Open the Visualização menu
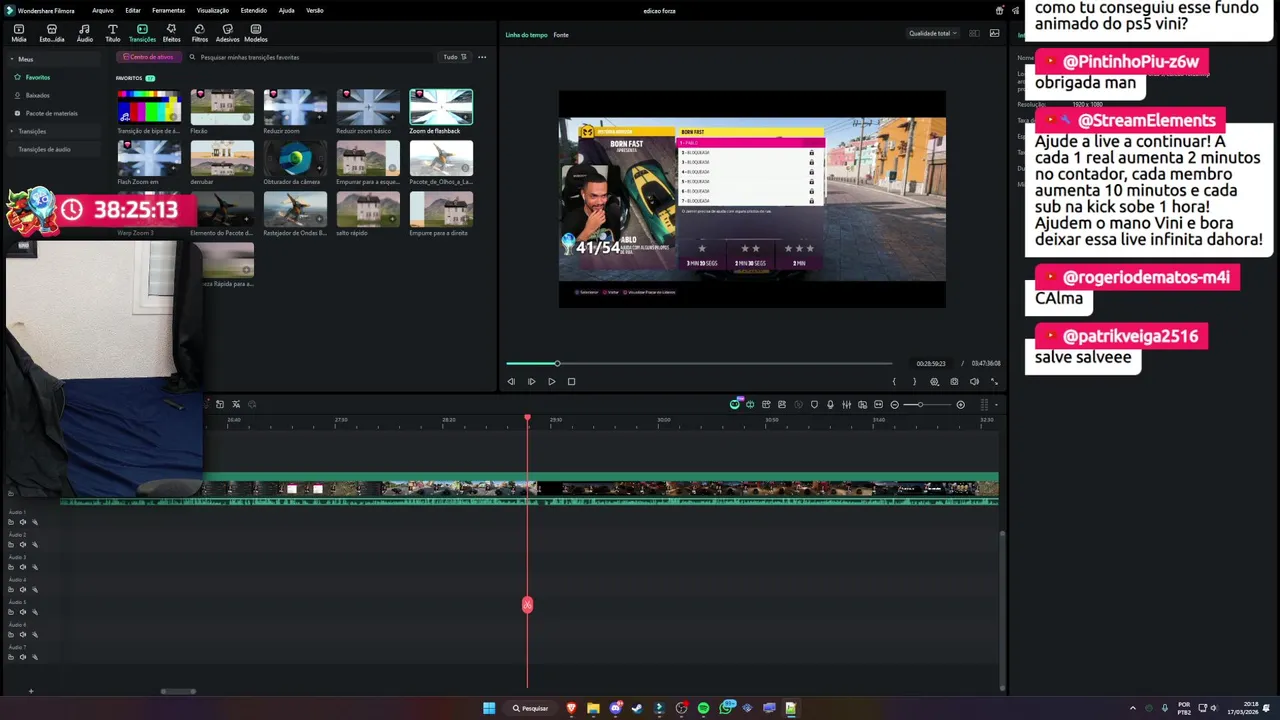This screenshot has width=1280, height=720. click(x=213, y=10)
